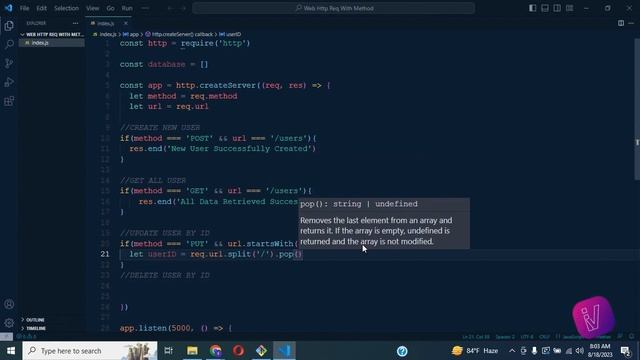This screenshot has height=360, width=640.
Task: Click the split editor right icon
Action: click(621, 23)
